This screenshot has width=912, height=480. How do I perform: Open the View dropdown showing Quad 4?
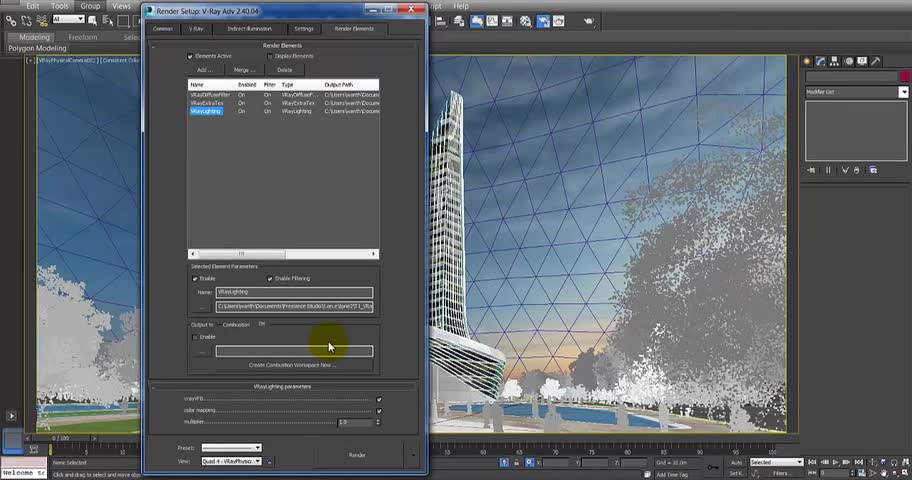[231, 461]
